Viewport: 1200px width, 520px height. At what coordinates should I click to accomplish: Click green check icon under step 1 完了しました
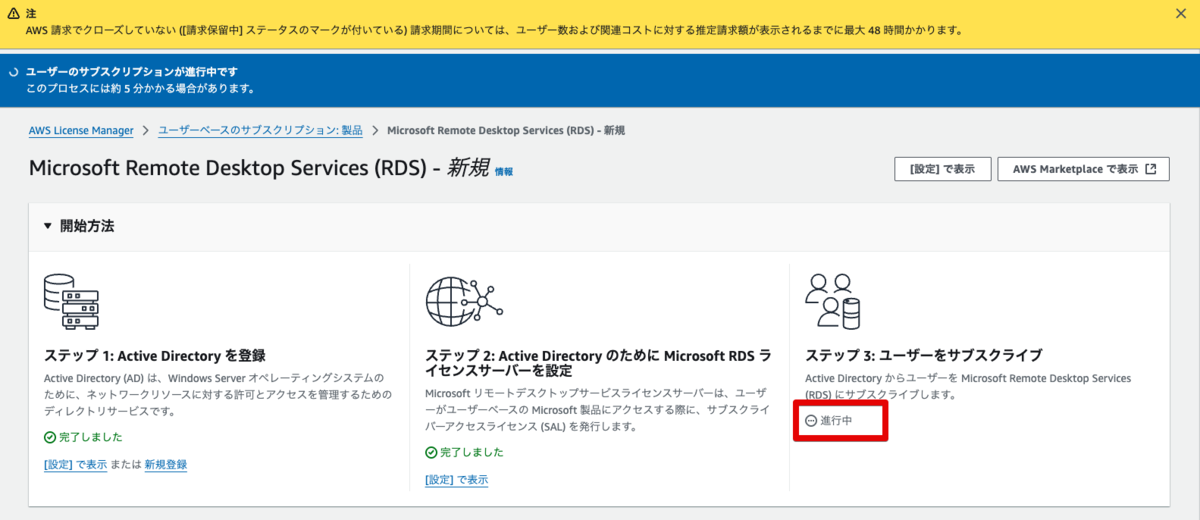point(50,438)
